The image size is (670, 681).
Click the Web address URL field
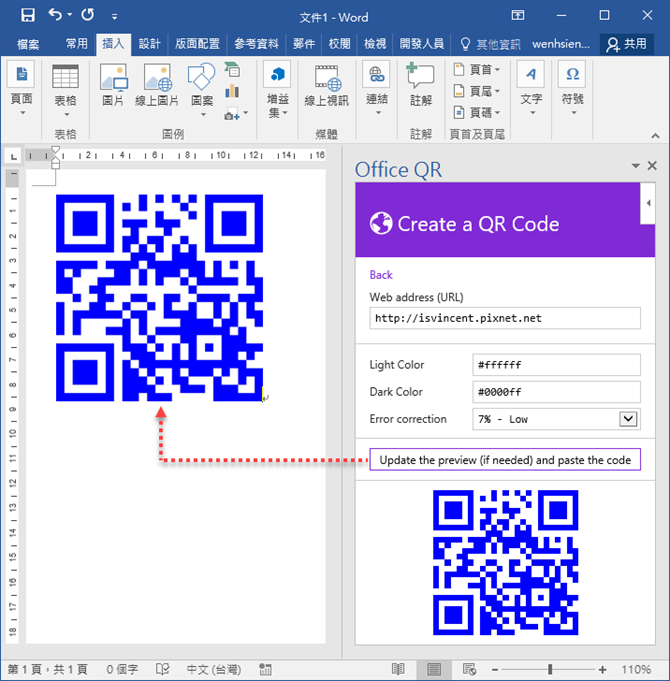[x=505, y=318]
